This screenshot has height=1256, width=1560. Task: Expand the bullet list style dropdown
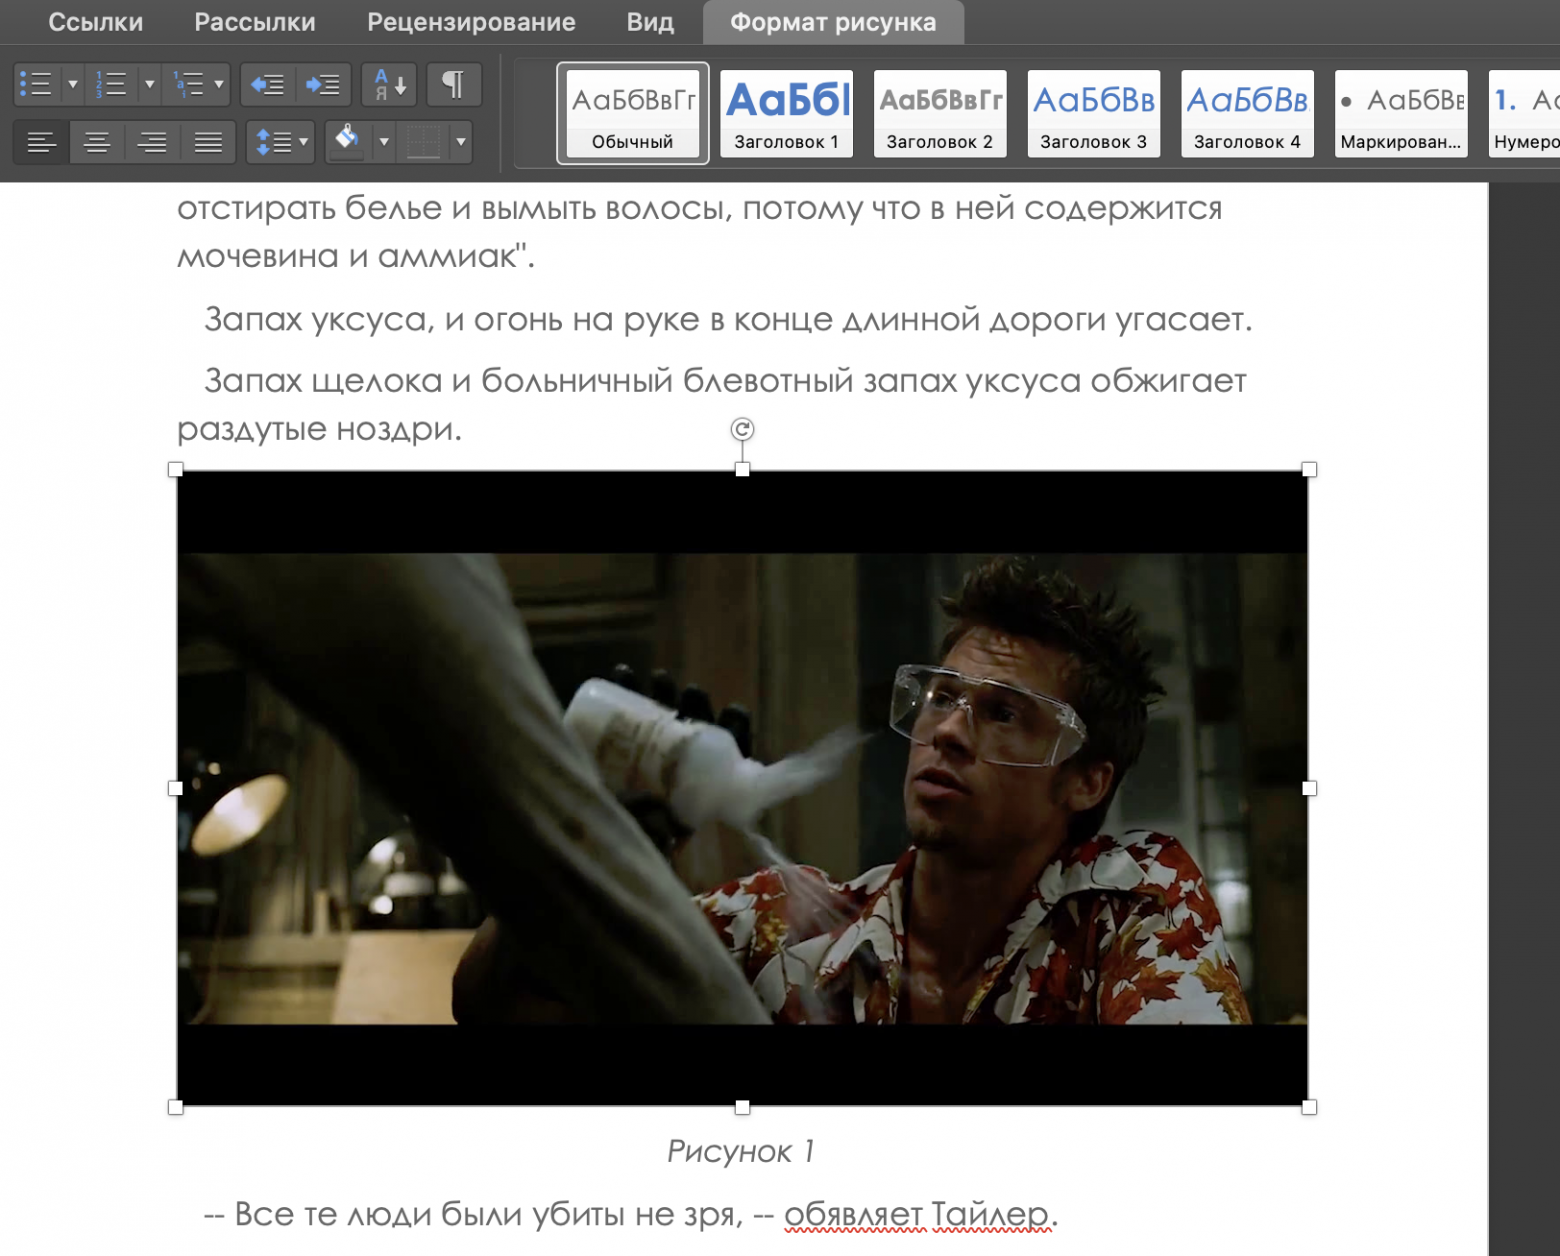coord(72,84)
